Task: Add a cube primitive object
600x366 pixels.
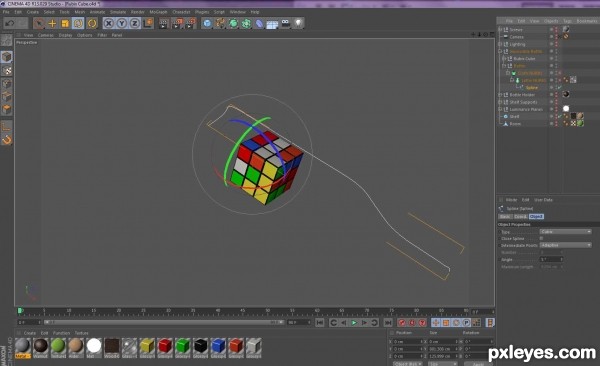Action: [x=207, y=23]
